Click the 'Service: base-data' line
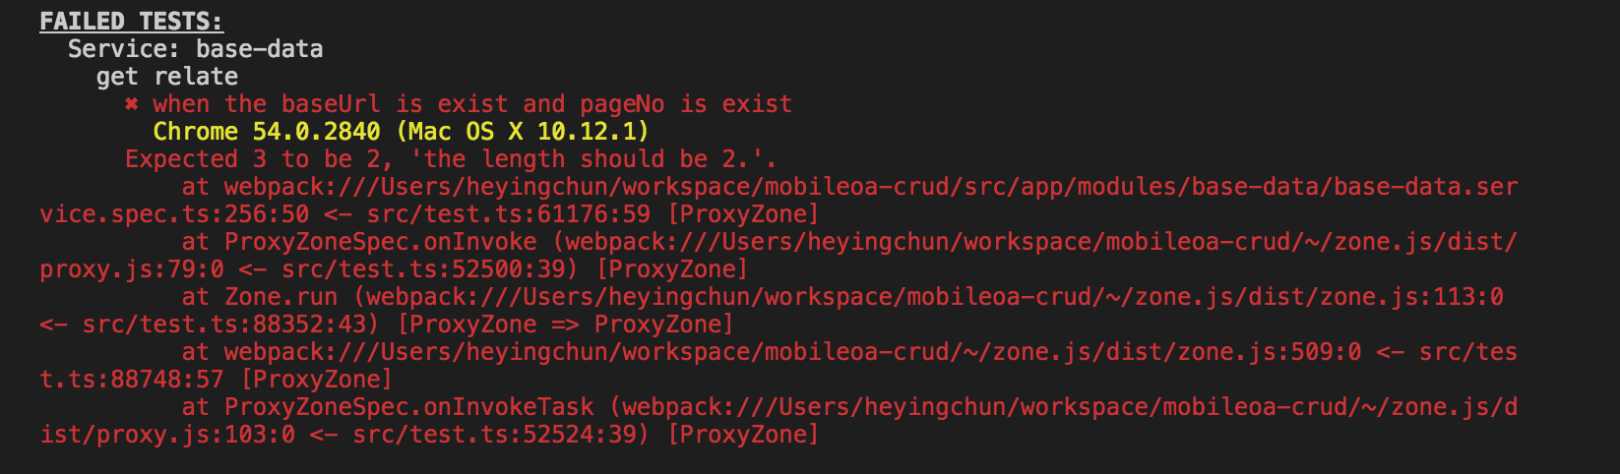The image size is (1620, 474). pos(195,49)
